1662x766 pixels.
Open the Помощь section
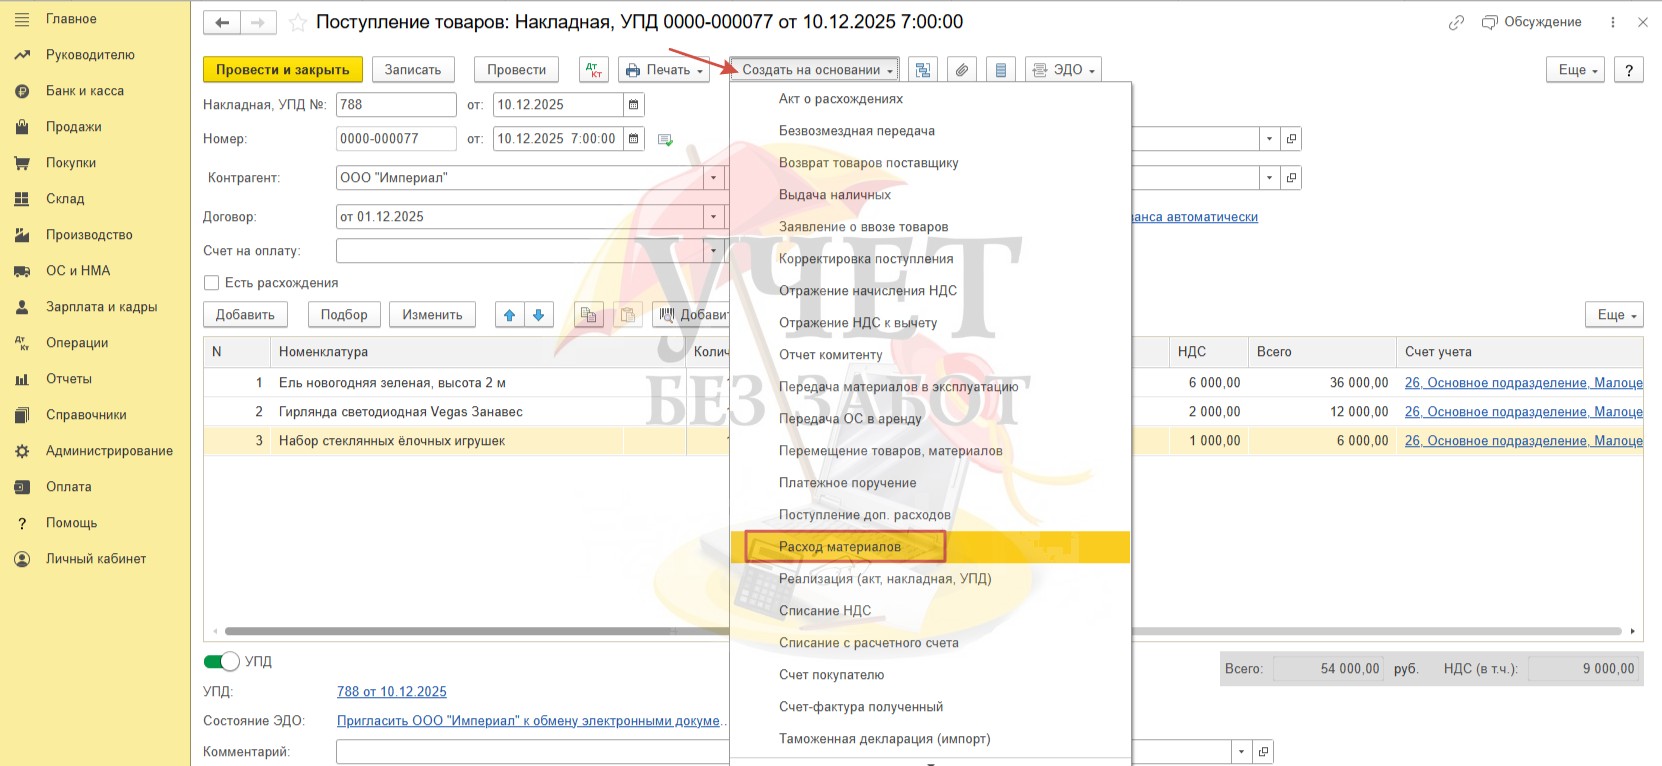pos(72,523)
